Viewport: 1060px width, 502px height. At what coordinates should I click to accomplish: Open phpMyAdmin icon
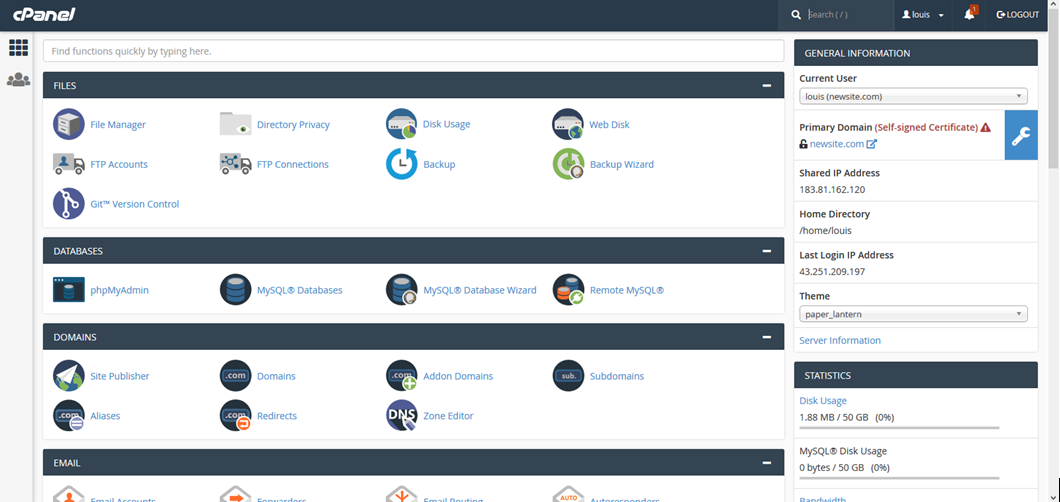68,290
